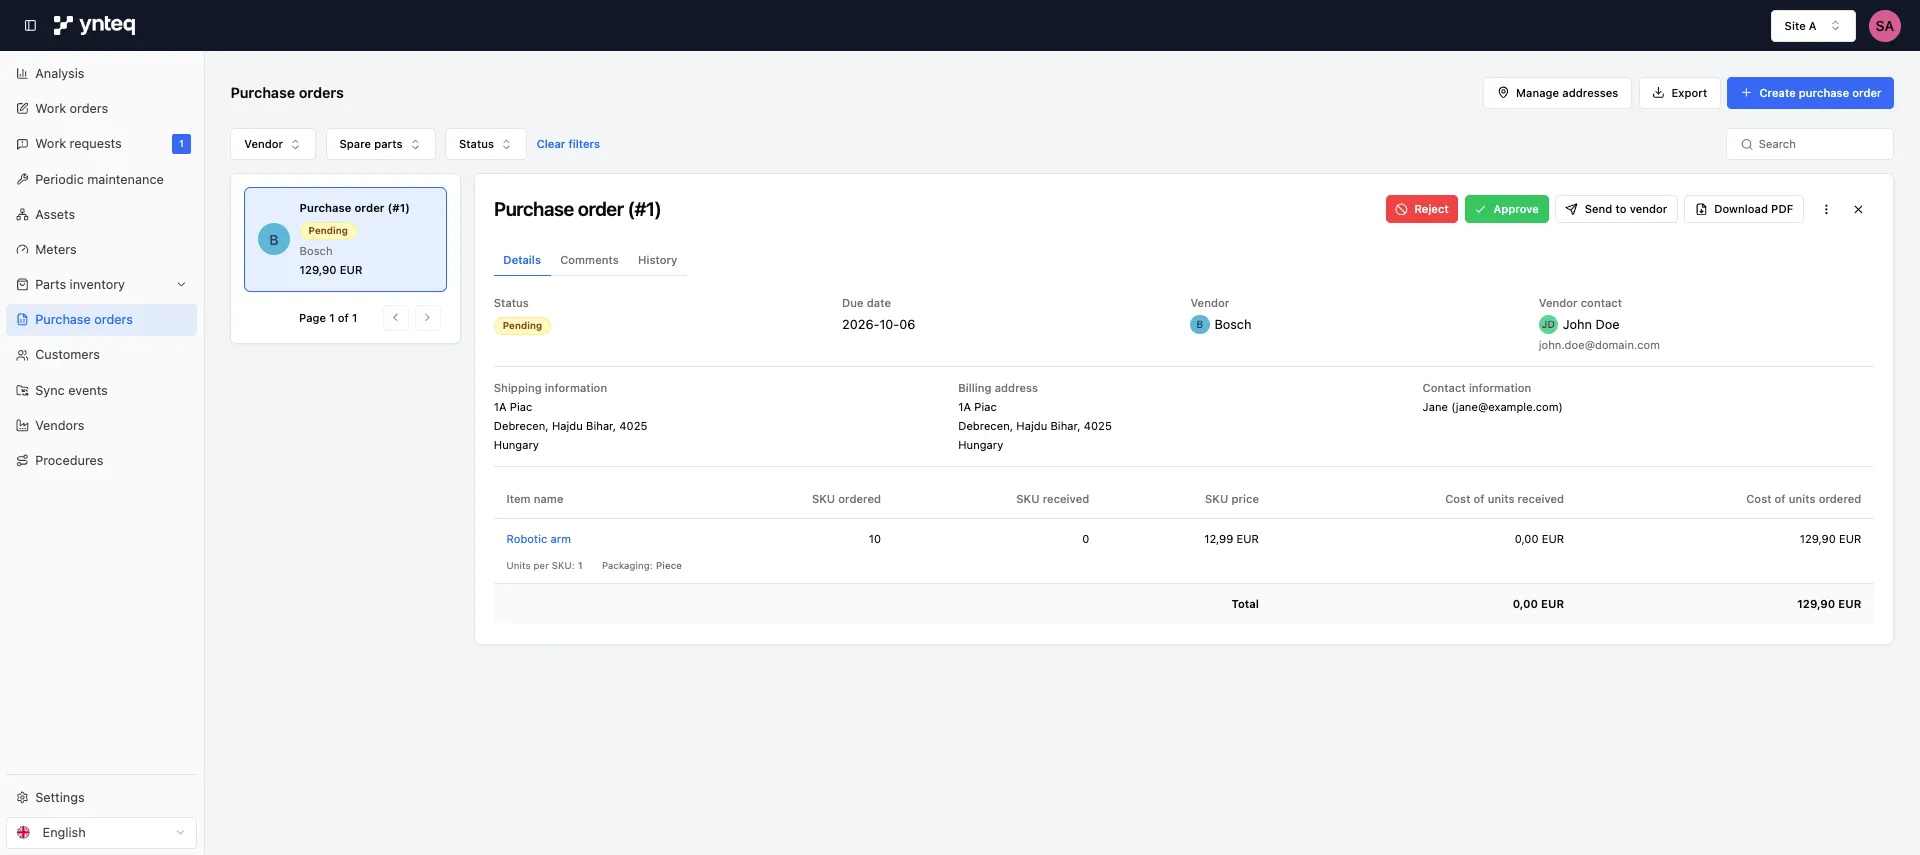
Task: Go to the previous page arrow
Action: 396,318
